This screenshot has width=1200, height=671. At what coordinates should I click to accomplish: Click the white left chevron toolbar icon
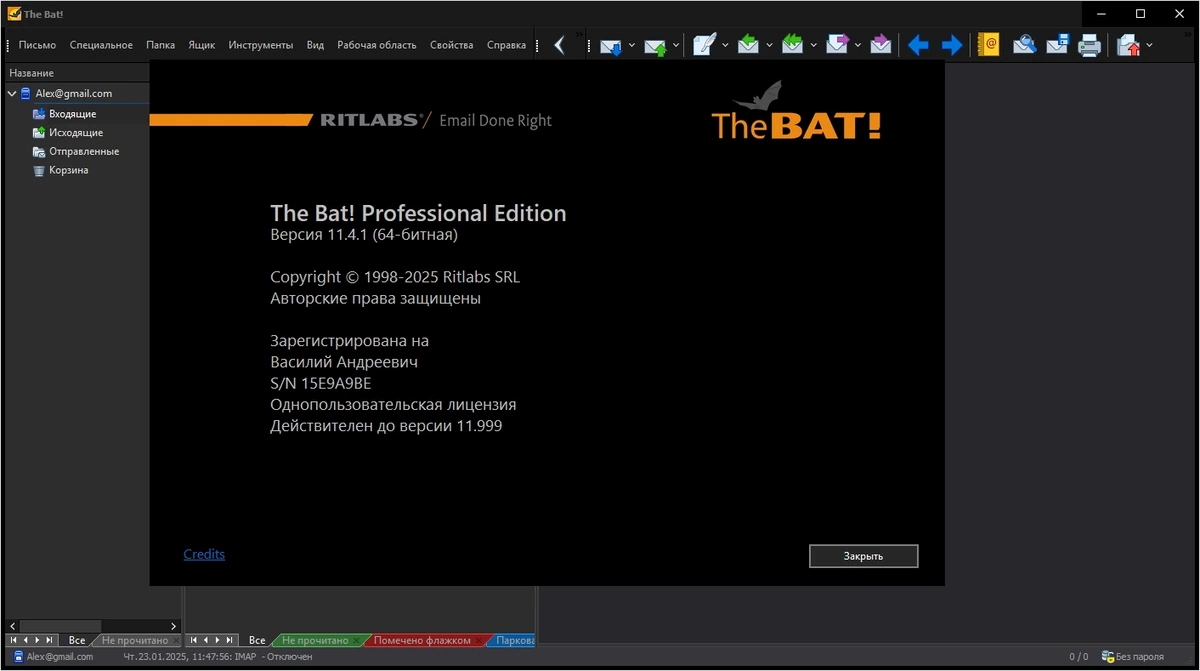coord(560,45)
